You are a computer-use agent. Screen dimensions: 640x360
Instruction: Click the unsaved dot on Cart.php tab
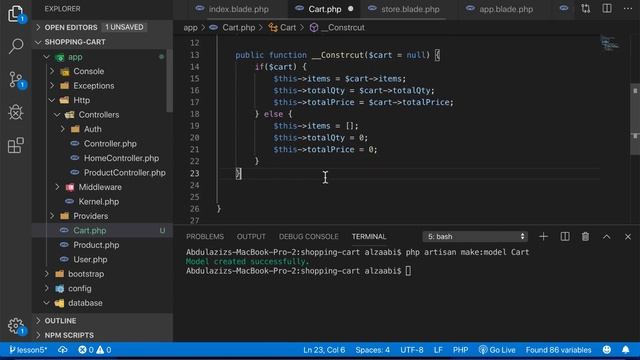(x=351, y=9)
